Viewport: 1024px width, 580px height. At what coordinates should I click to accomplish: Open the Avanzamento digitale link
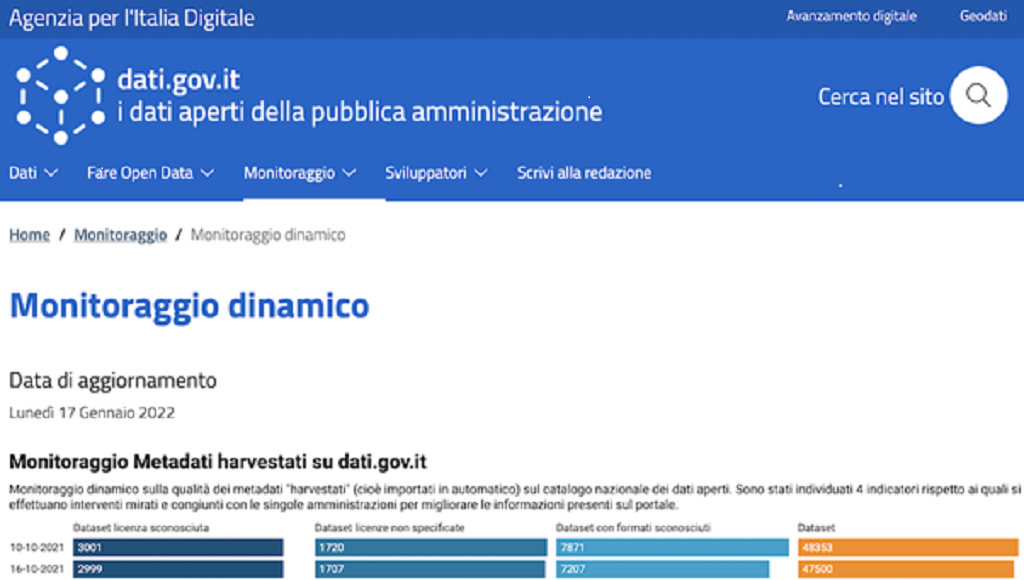(851, 16)
